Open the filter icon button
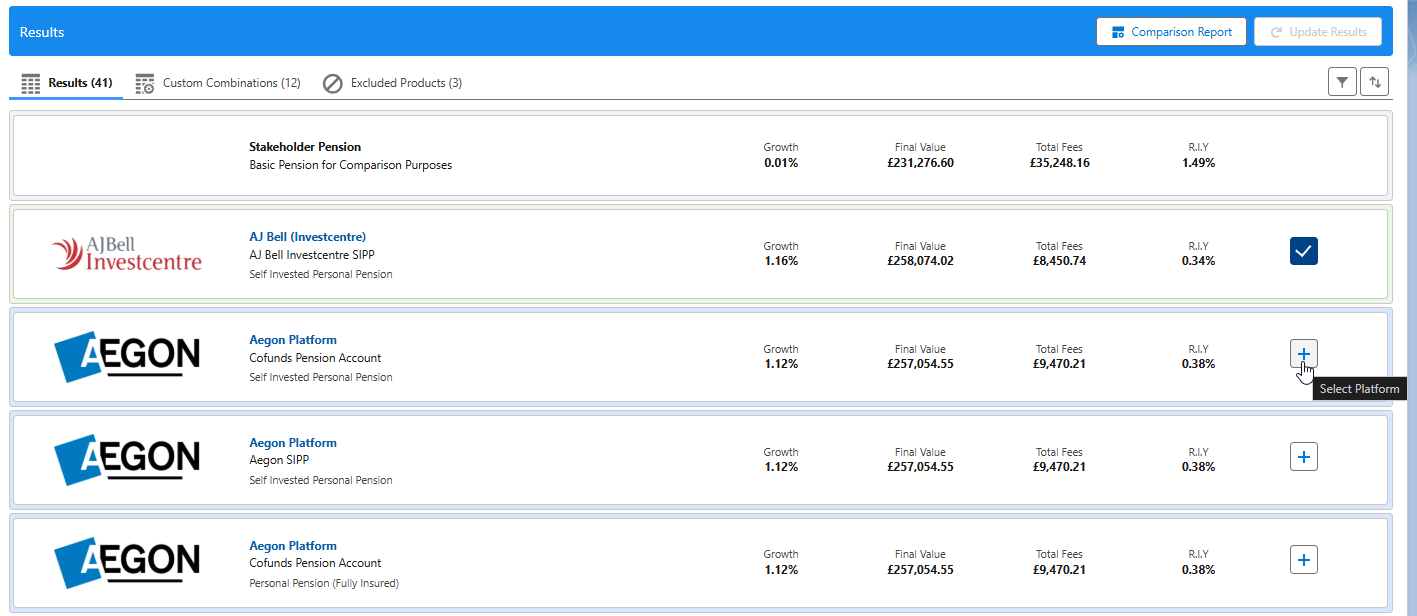1417x616 pixels. pos(1342,82)
